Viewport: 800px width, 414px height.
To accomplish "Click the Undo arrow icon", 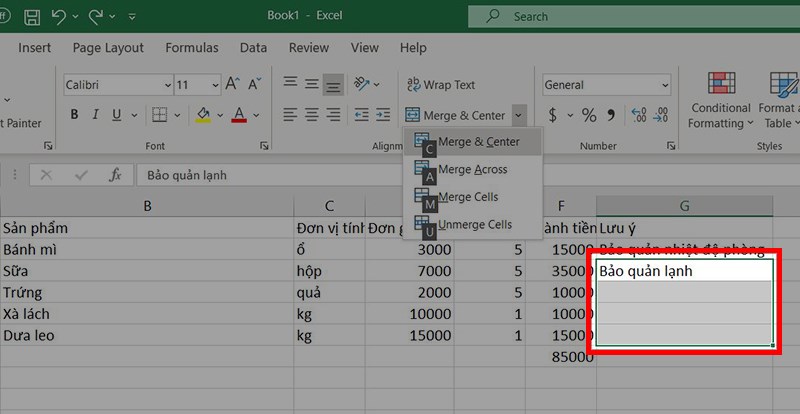I will [x=59, y=16].
